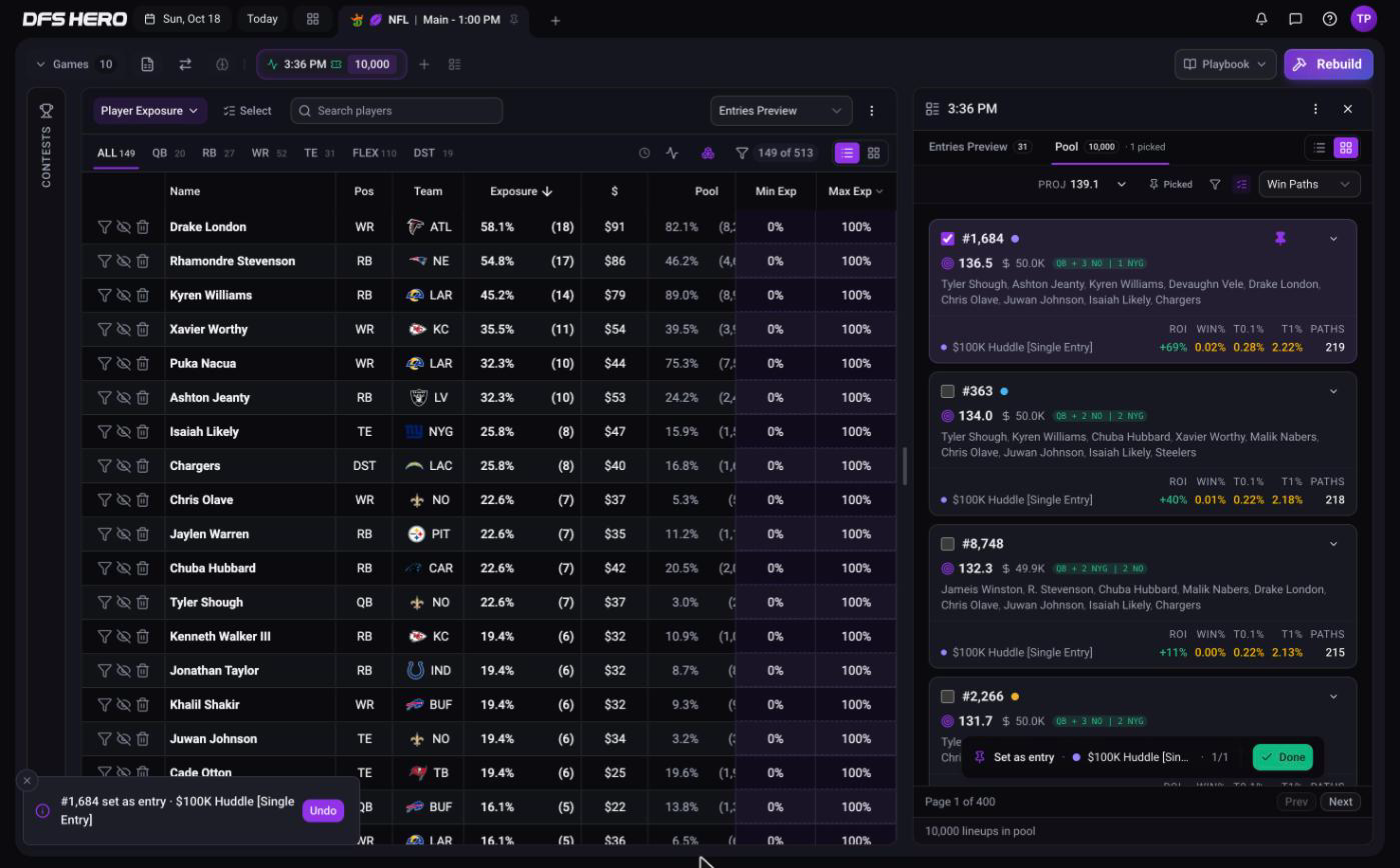This screenshot has height=868, width=1400.
Task: Switch the pool to list view
Action: [x=1319, y=148]
